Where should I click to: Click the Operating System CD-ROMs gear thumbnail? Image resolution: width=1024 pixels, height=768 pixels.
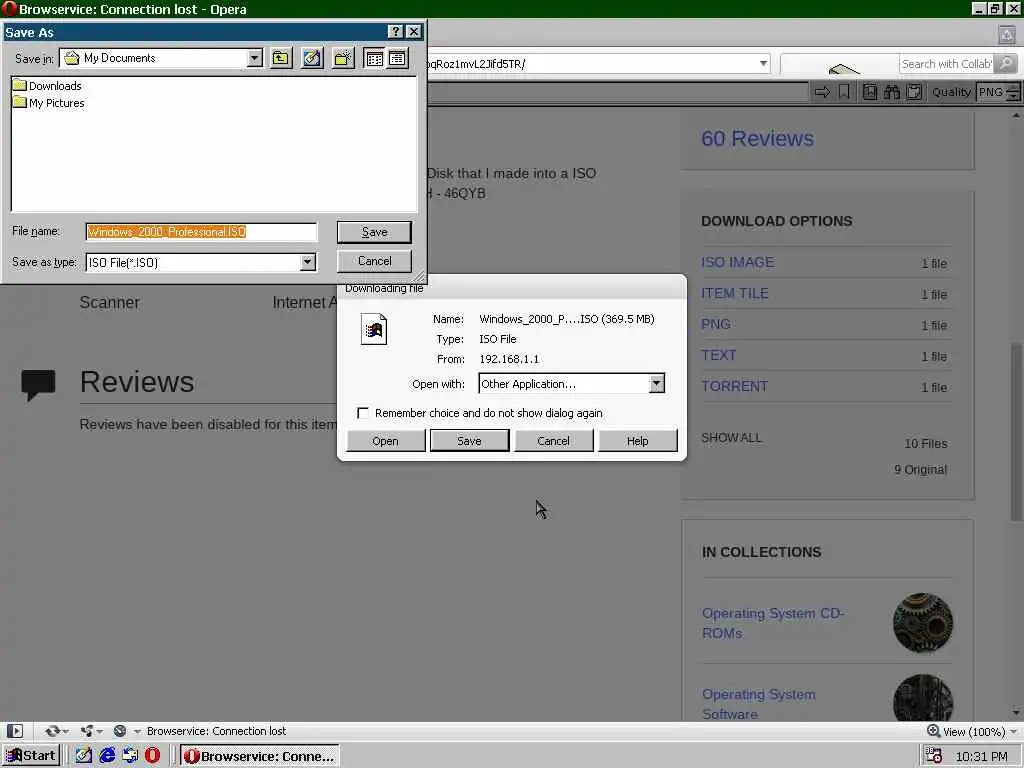coord(923,623)
